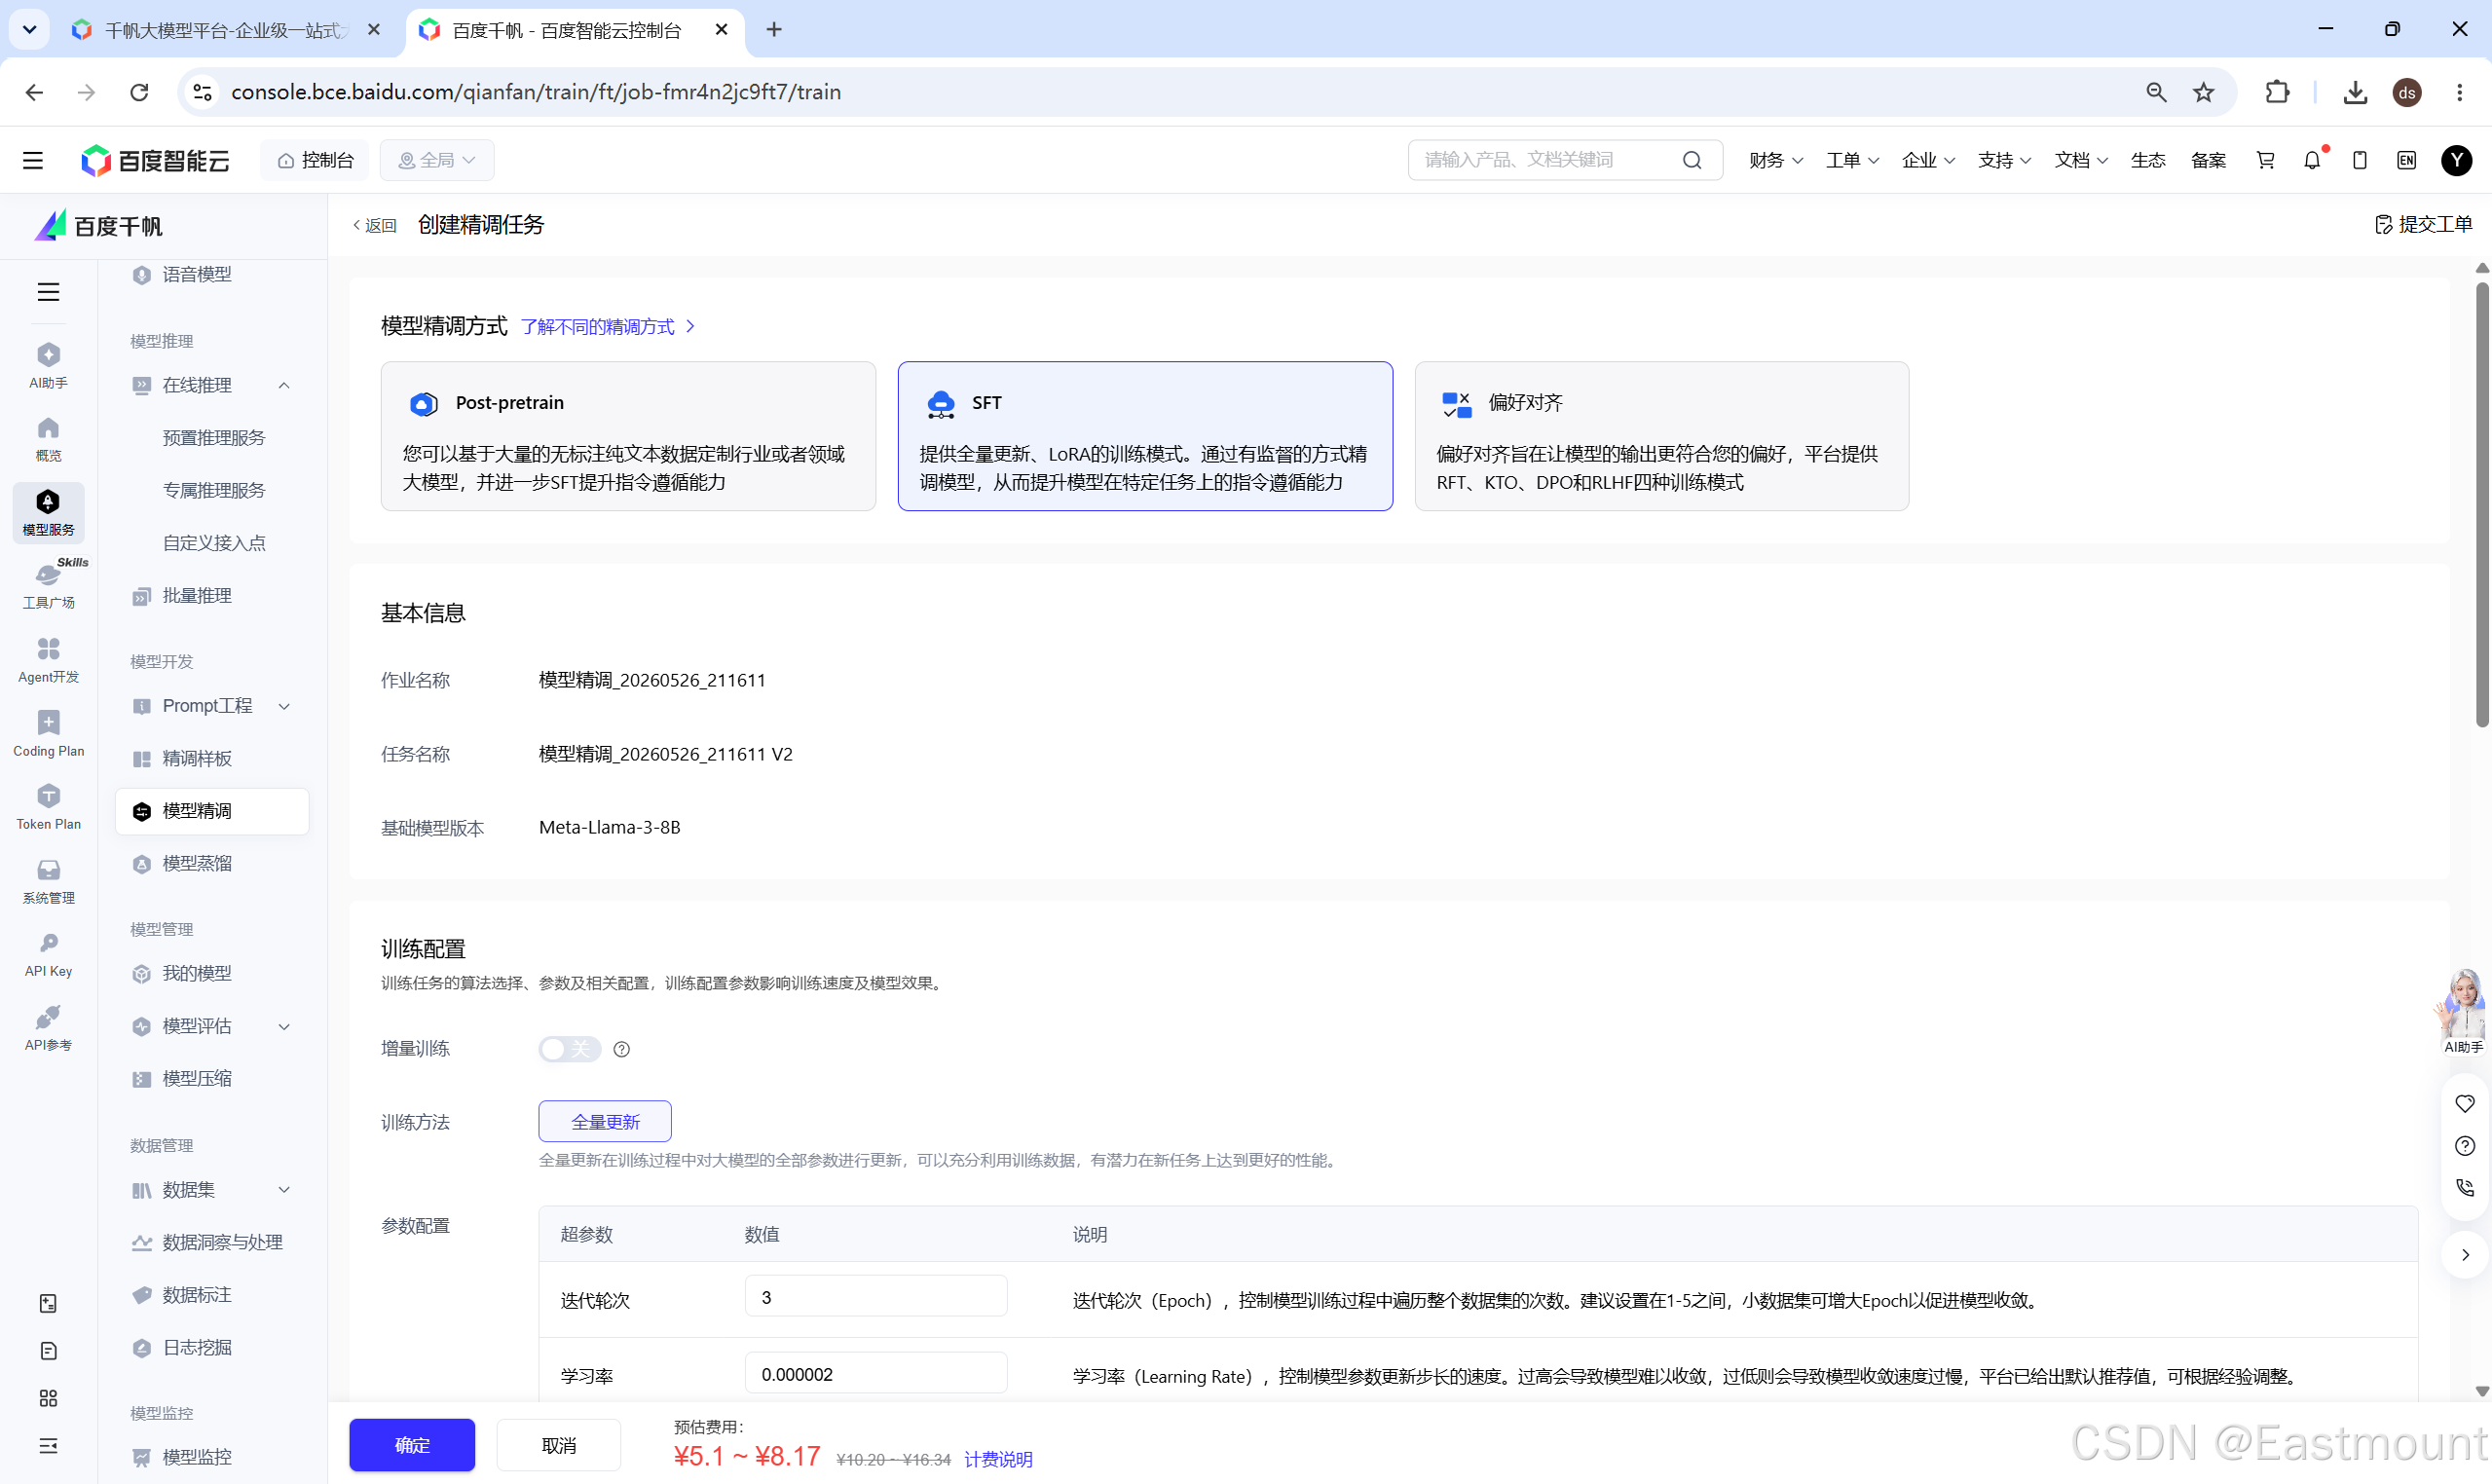Open 系统管理 in the left rail

click(x=48, y=881)
